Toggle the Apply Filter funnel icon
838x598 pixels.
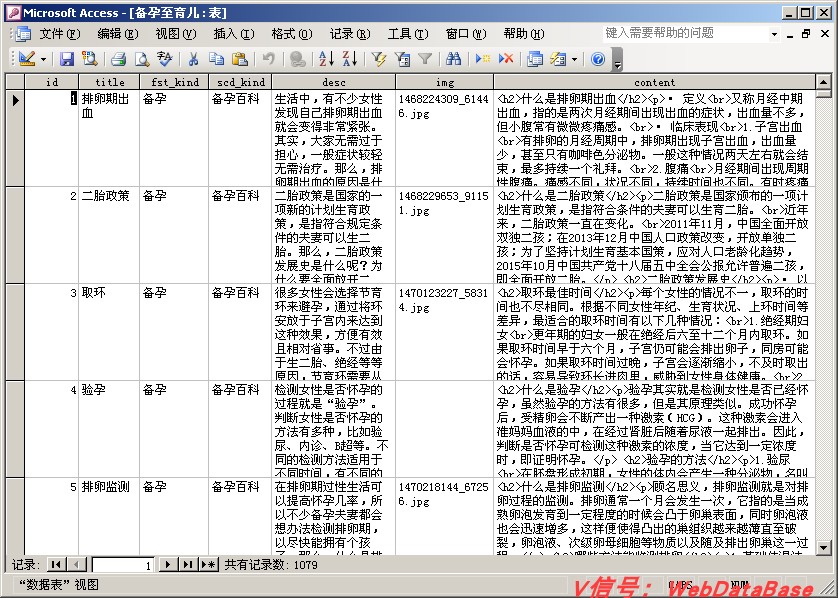click(x=425, y=59)
